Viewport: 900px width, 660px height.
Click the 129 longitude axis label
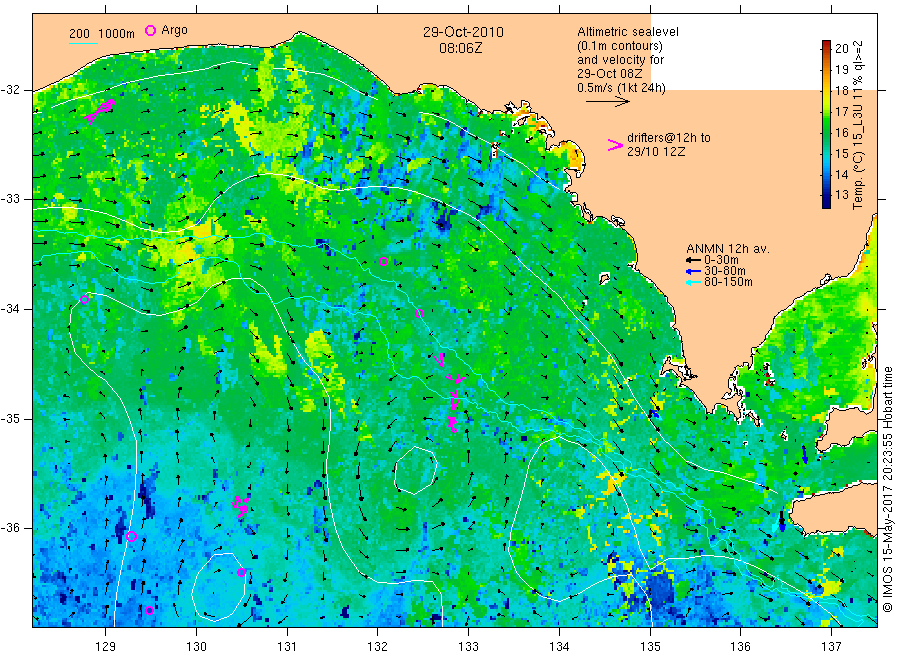point(106,647)
